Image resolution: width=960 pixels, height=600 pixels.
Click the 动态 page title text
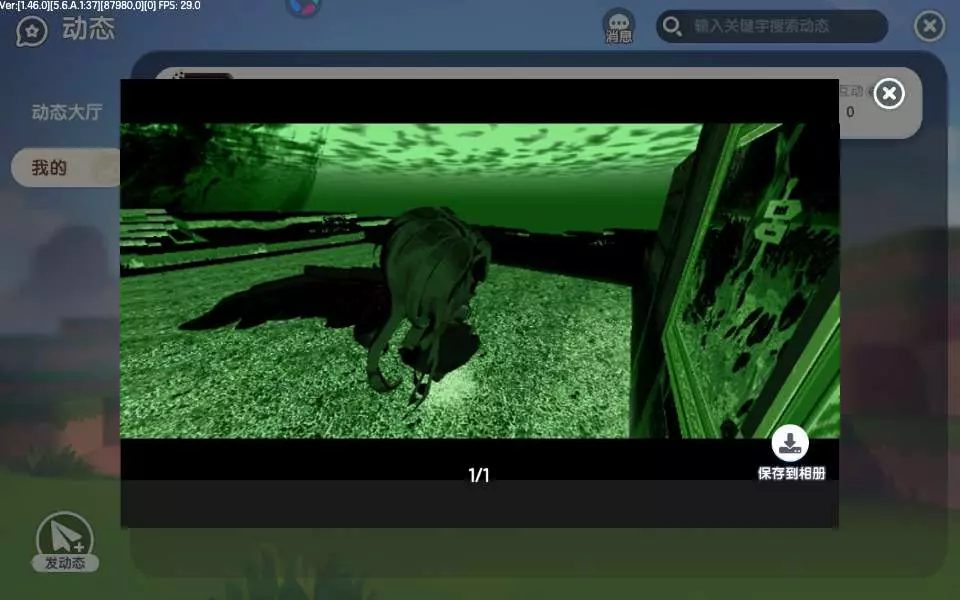coord(88,29)
